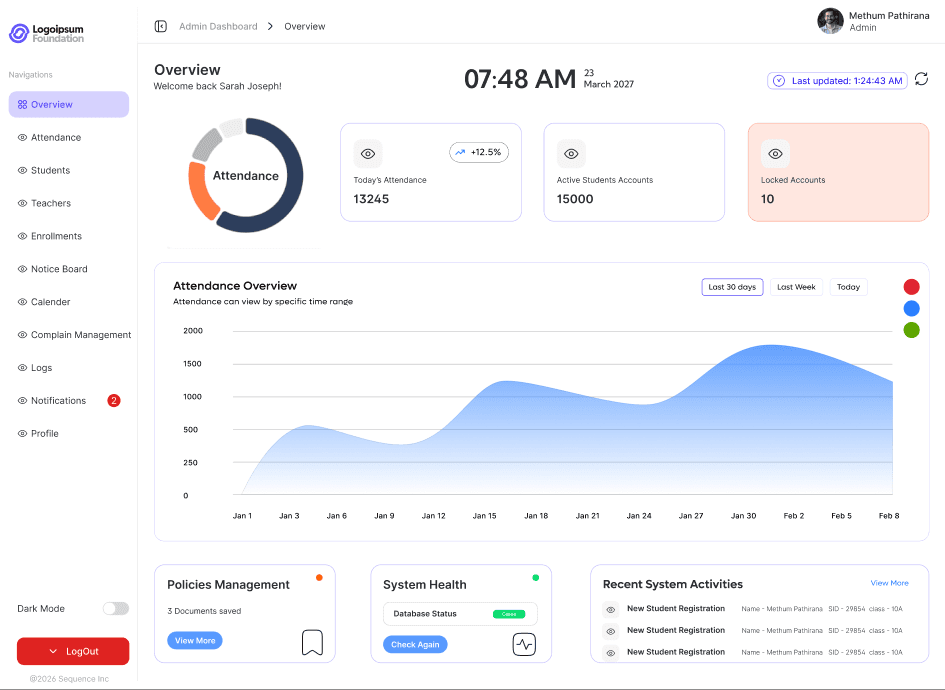Click the pulse monitor icon in System Health
945x690 pixels.
click(x=524, y=644)
